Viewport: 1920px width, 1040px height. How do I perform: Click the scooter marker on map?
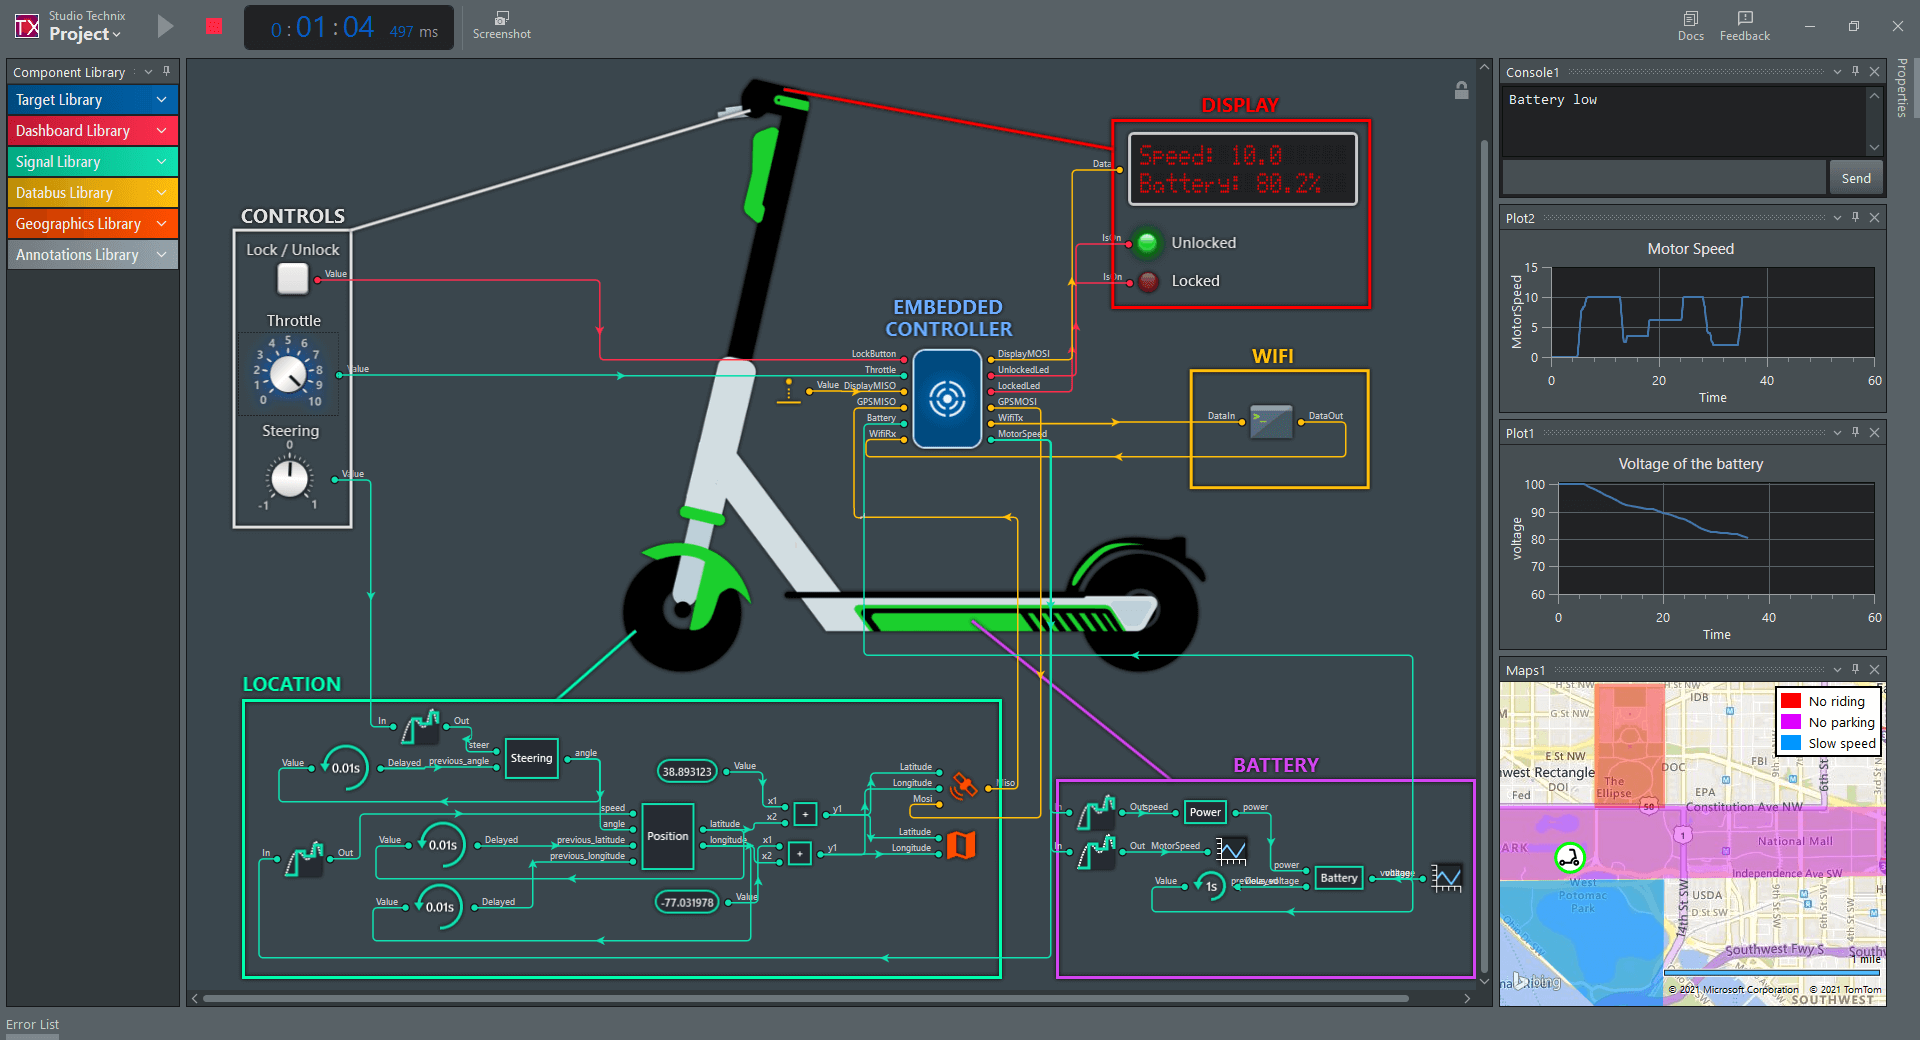[1569, 857]
